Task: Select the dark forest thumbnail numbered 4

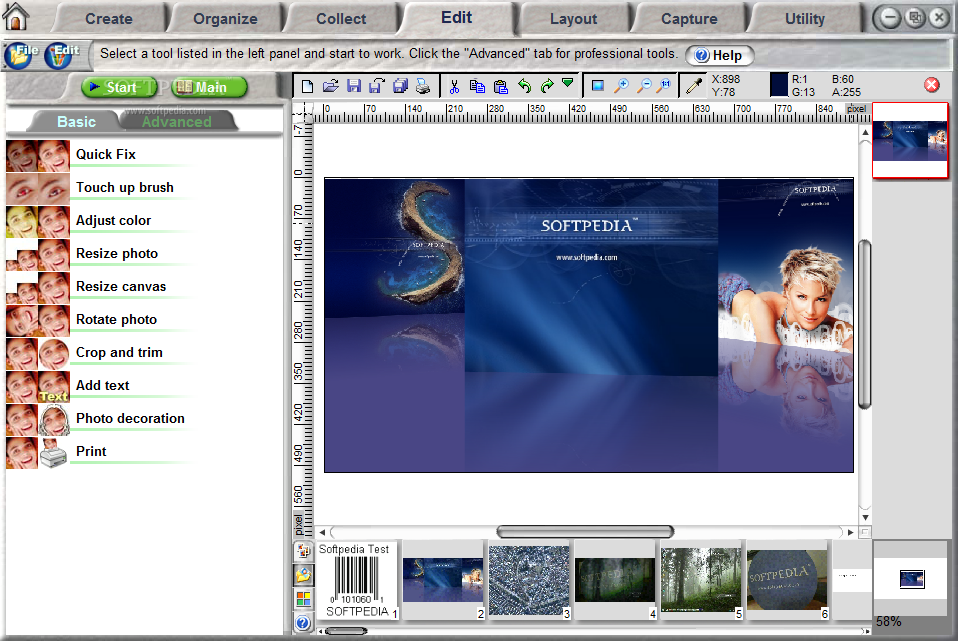Action: 615,581
